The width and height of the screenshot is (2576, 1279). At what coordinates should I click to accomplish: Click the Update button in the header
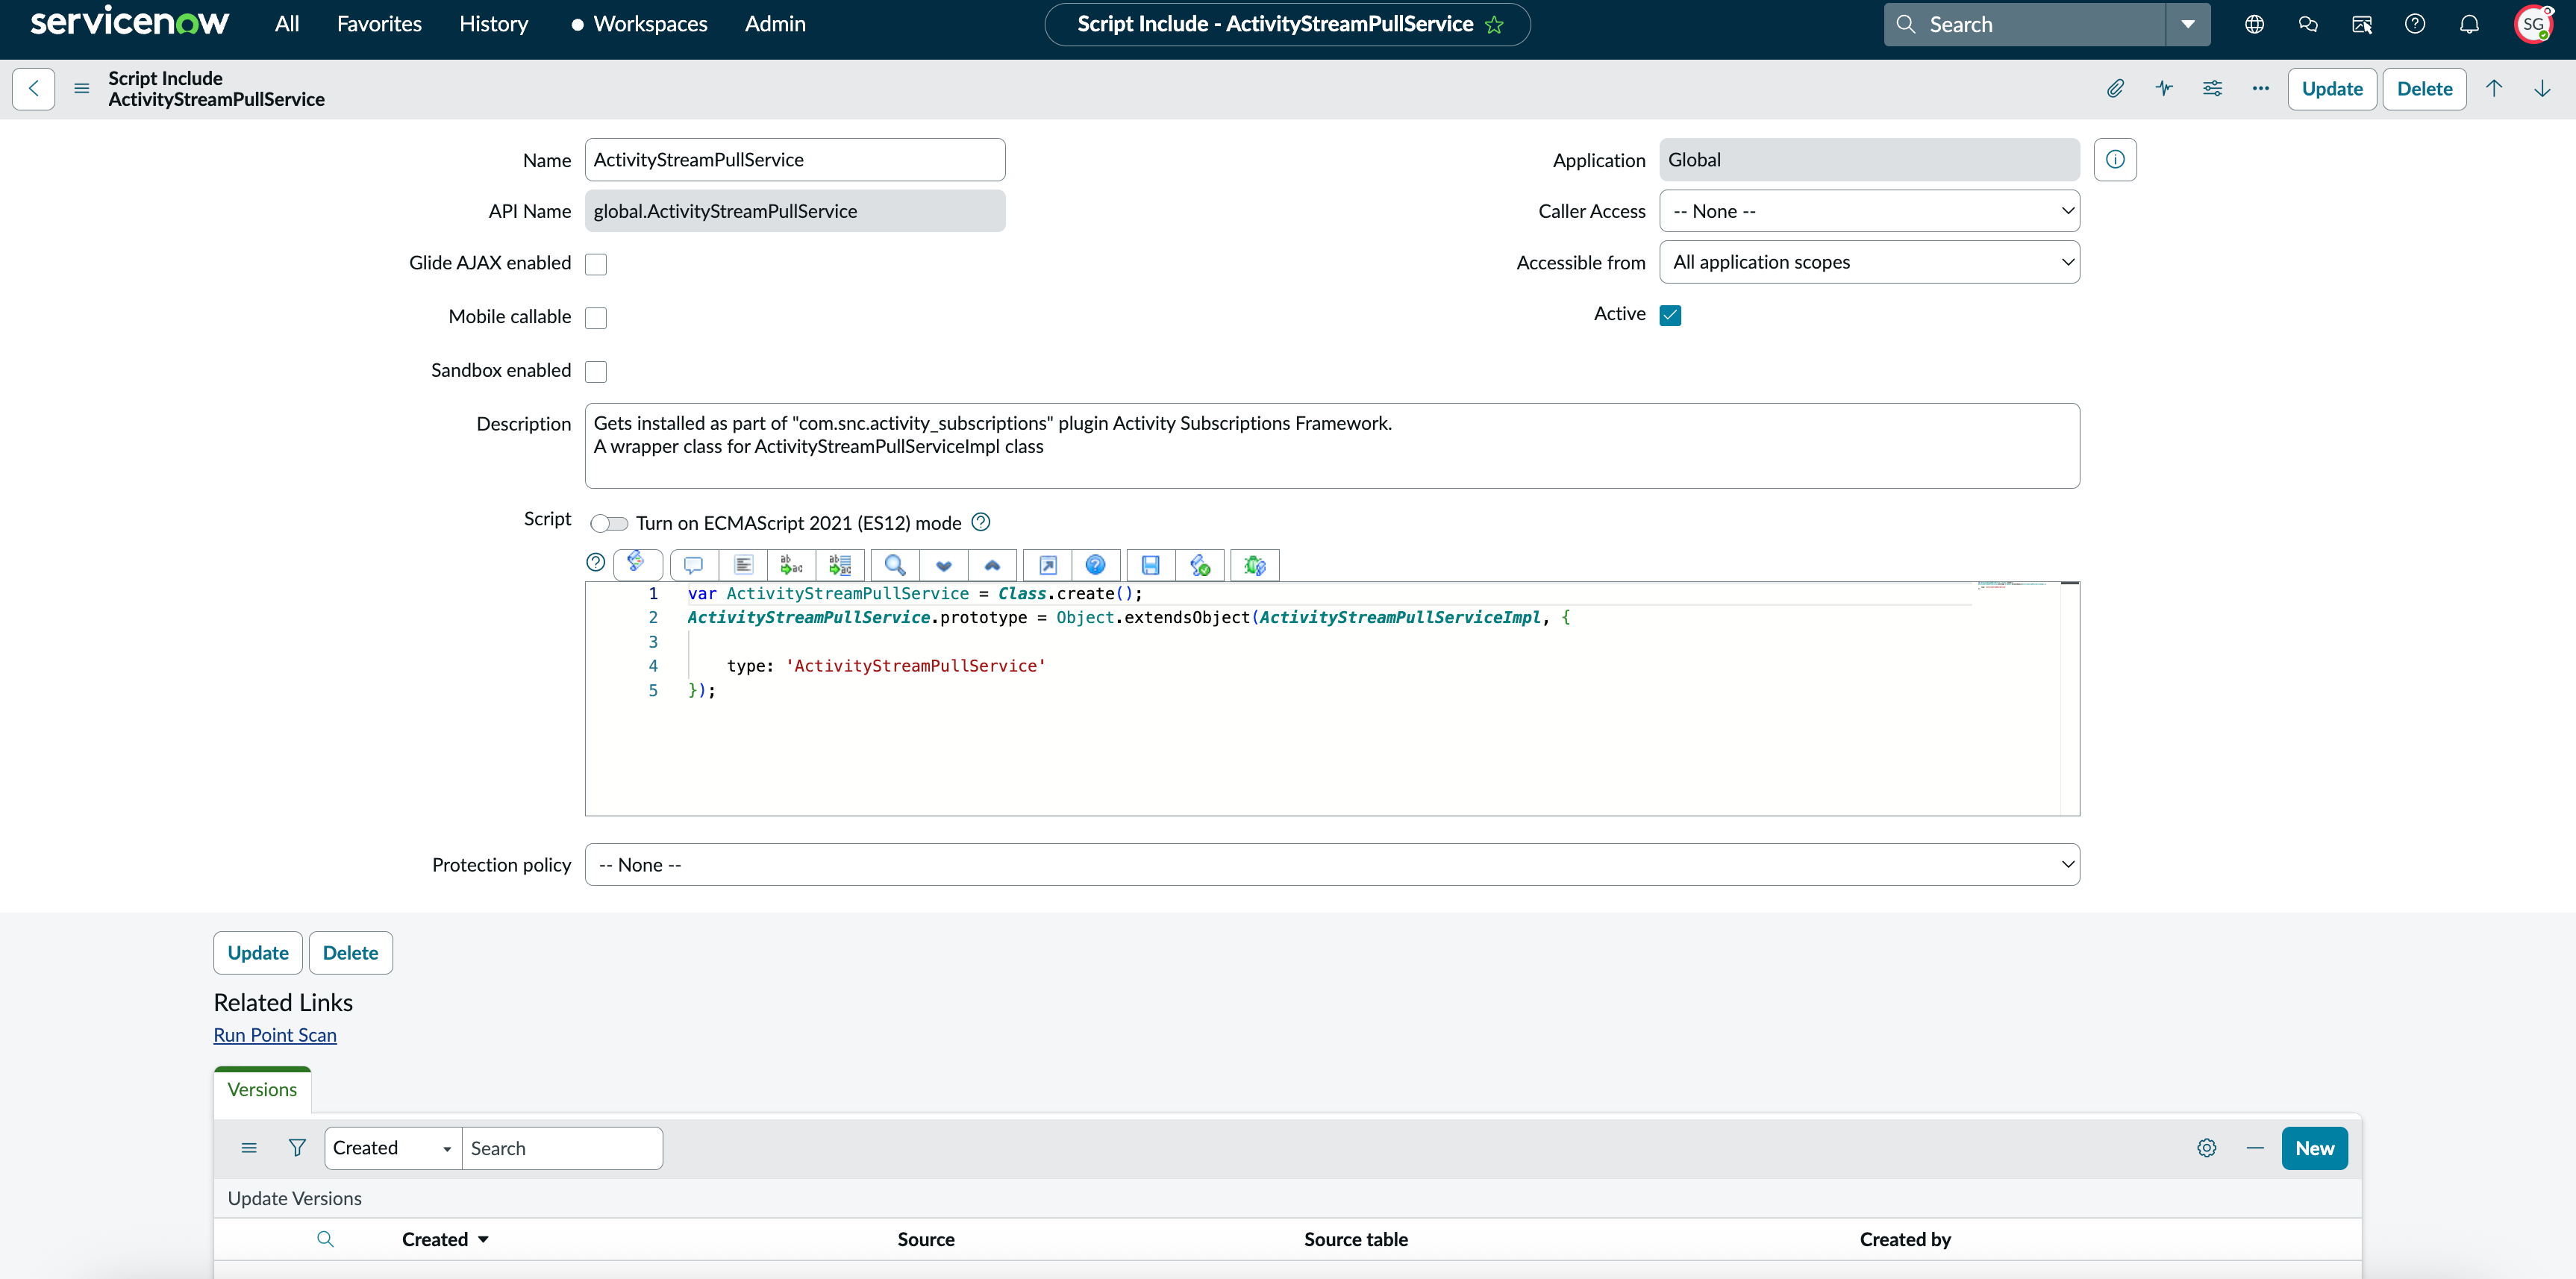pos(2332,88)
